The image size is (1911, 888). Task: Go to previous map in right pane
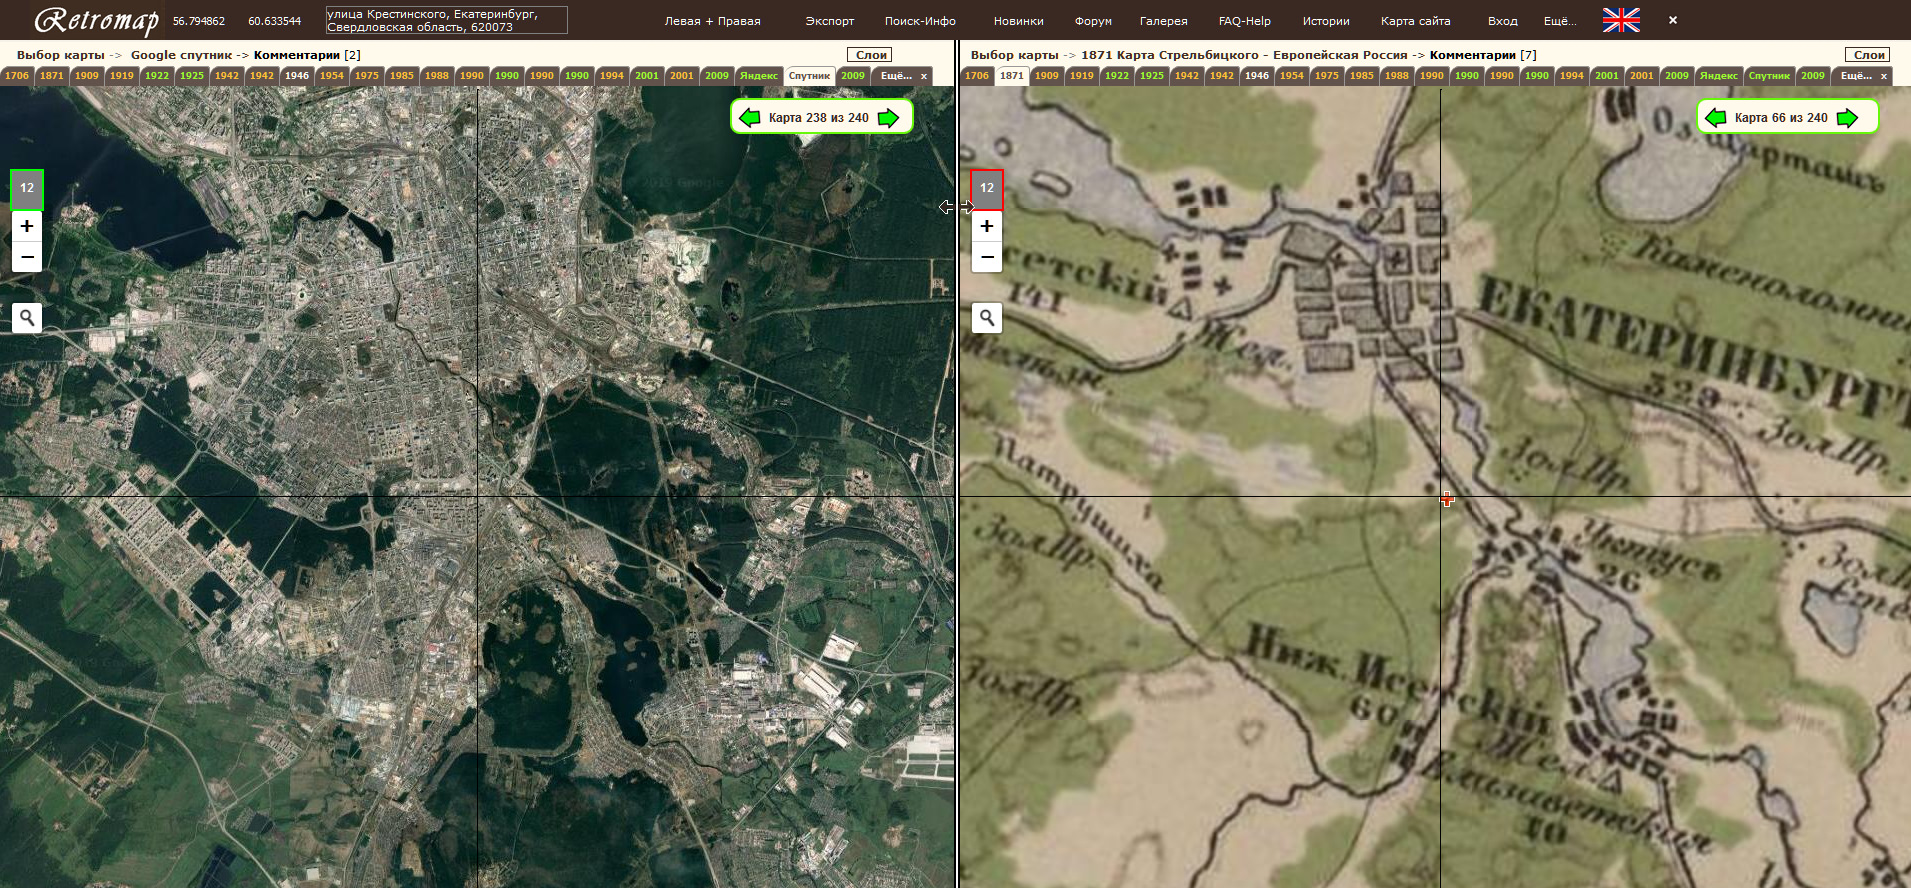coord(1715,118)
